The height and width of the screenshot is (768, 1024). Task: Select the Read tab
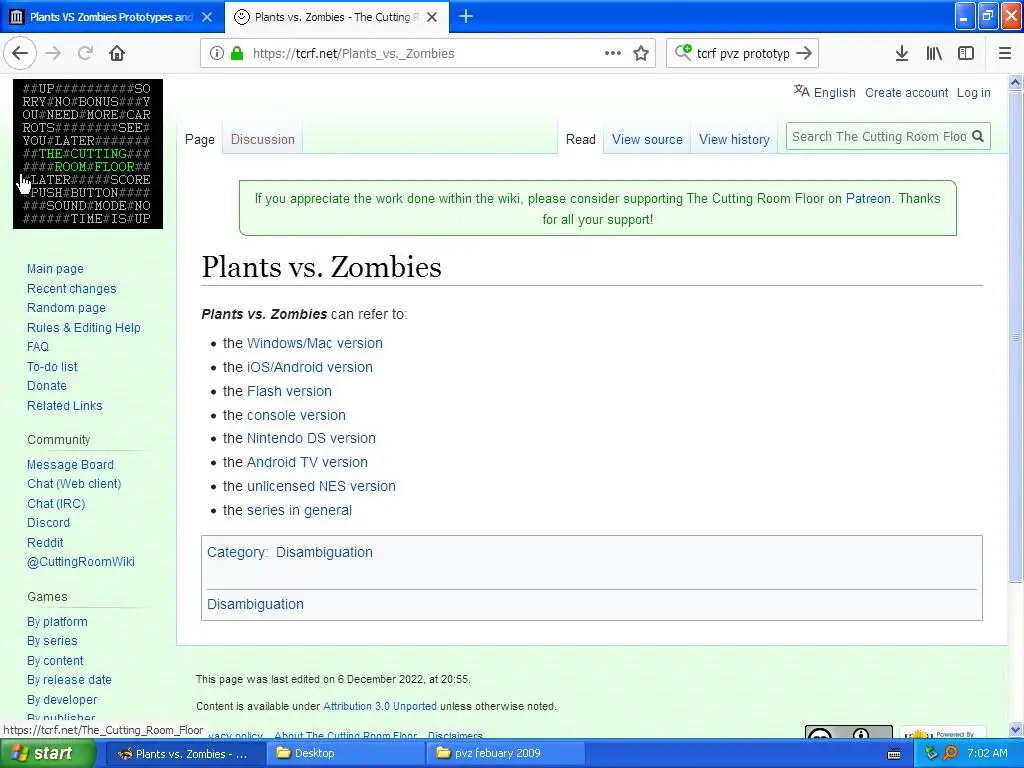tap(581, 139)
